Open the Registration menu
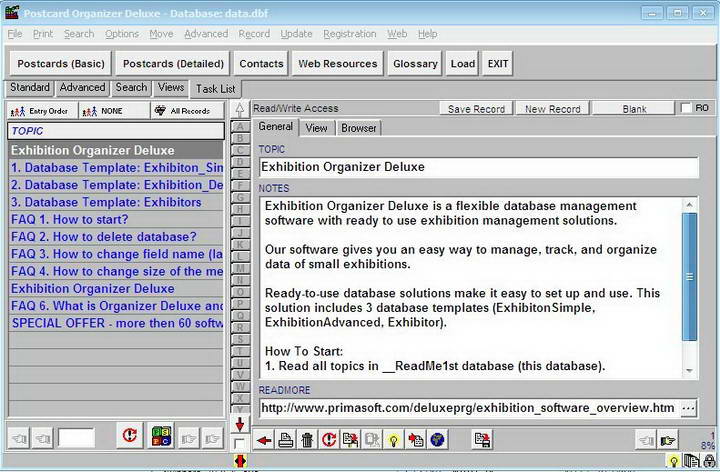 click(349, 34)
